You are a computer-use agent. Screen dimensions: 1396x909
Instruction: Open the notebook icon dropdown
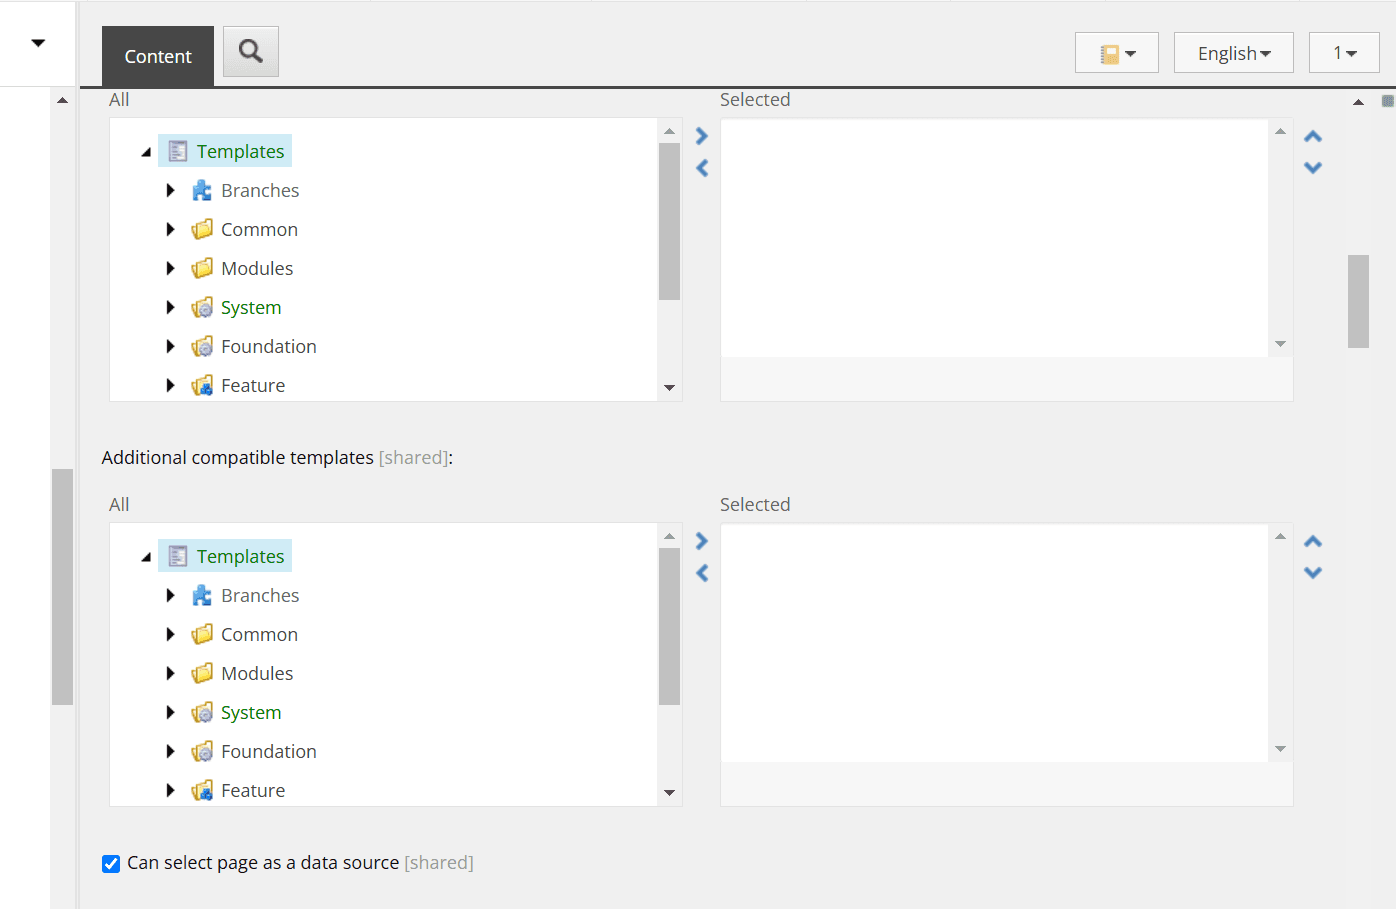[x=1116, y=53]
